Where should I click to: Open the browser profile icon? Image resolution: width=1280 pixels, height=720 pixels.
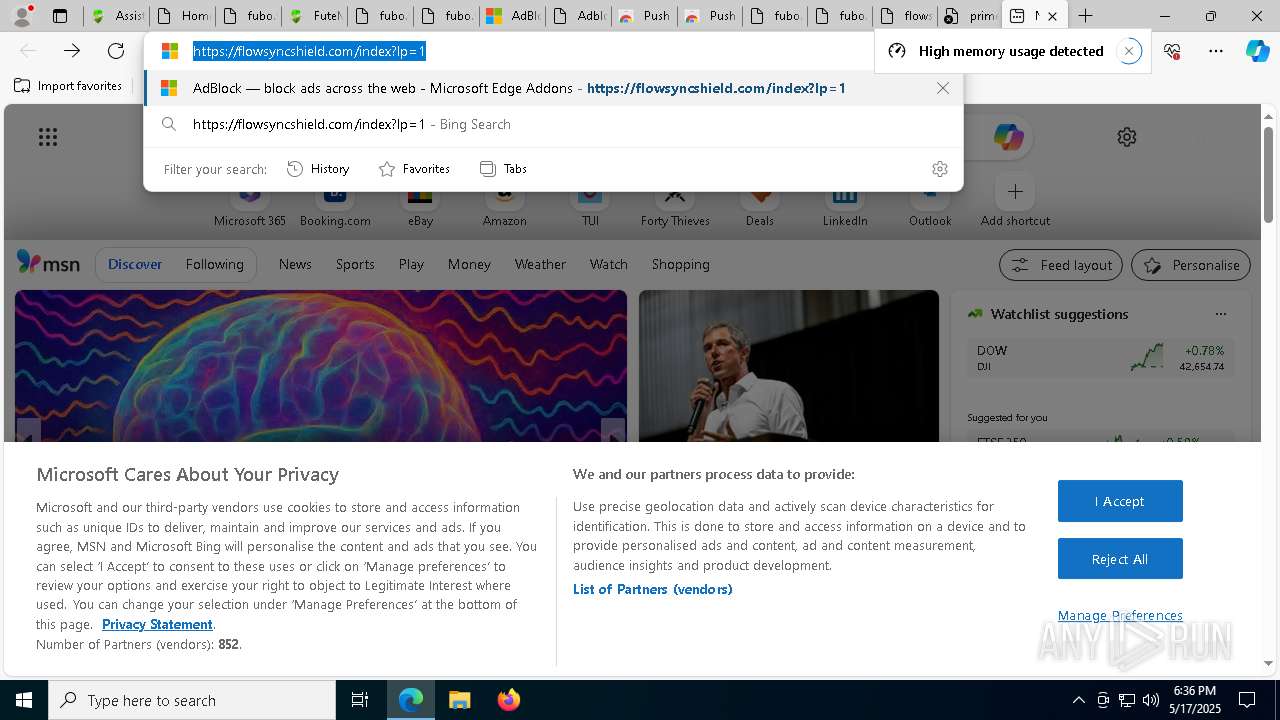[x=22, y=16]
